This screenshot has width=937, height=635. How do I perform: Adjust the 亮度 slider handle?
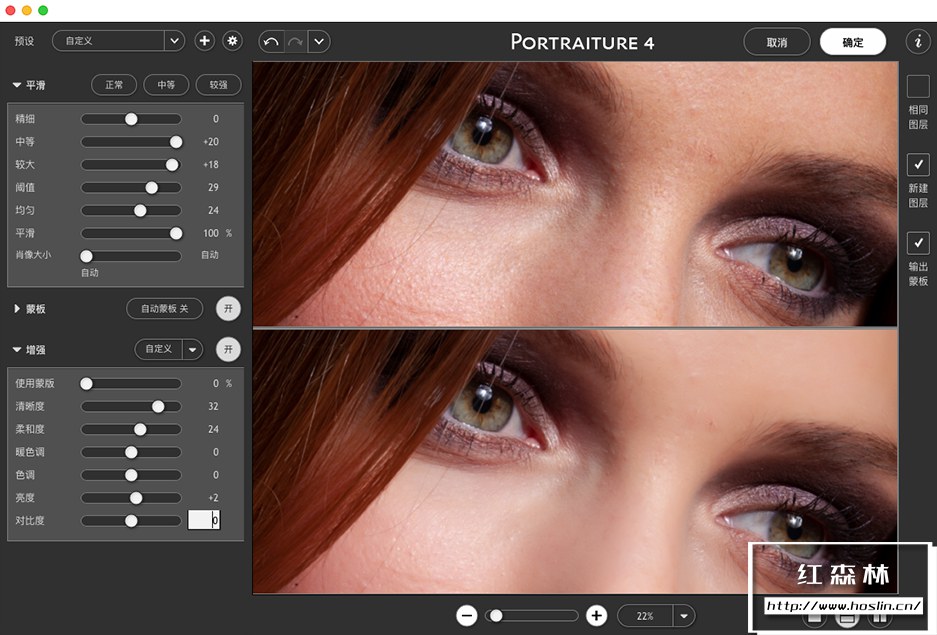tap(136, 498)
